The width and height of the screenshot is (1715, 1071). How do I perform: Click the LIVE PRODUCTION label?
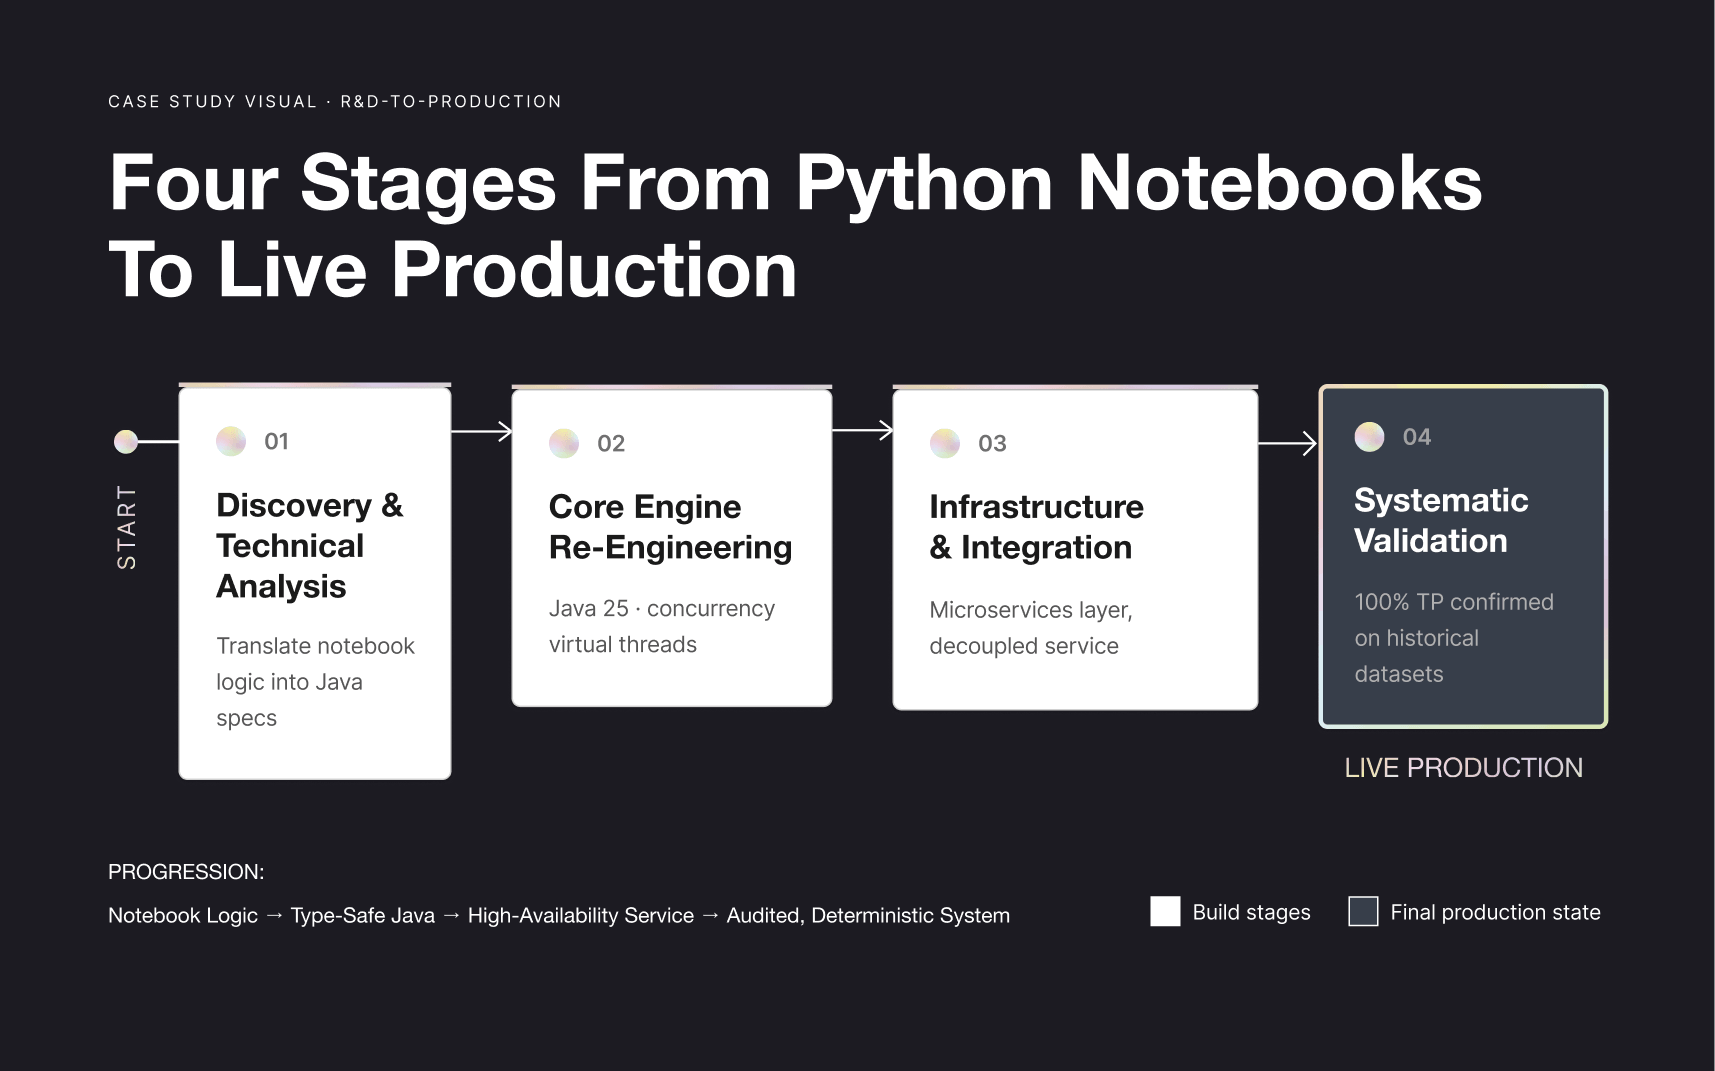(1463, 768)
